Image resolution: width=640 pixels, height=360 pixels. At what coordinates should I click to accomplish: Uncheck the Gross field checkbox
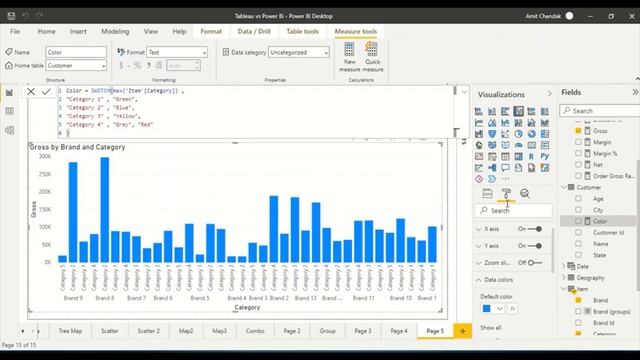(578, 131)
